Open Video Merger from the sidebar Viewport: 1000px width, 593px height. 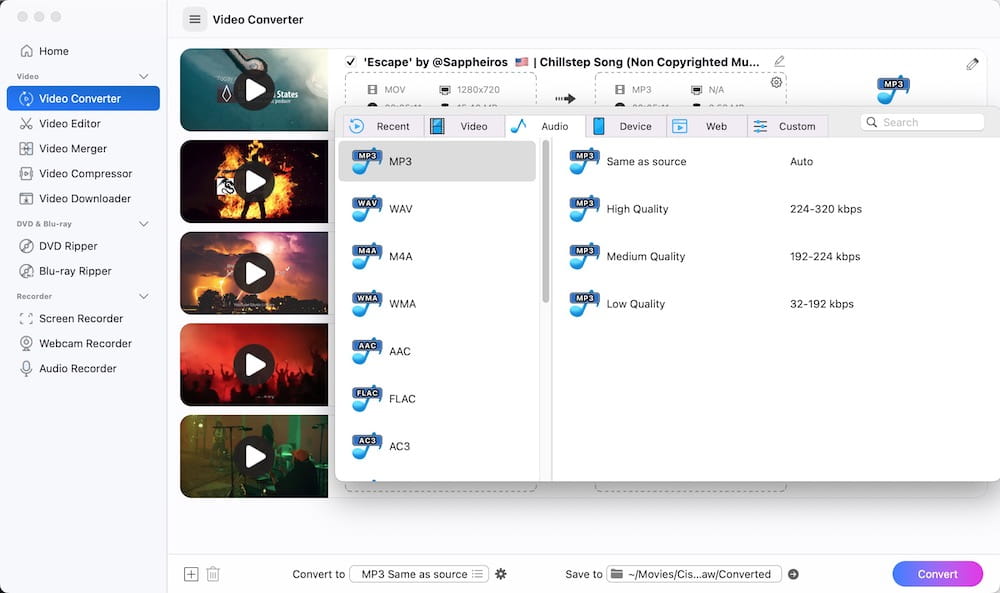click(83, 149)
